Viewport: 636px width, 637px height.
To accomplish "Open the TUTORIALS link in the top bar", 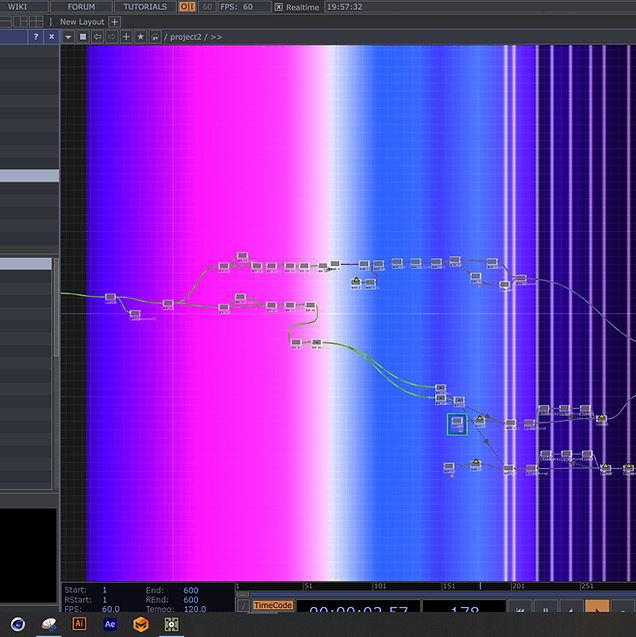I will coord(145,6).
